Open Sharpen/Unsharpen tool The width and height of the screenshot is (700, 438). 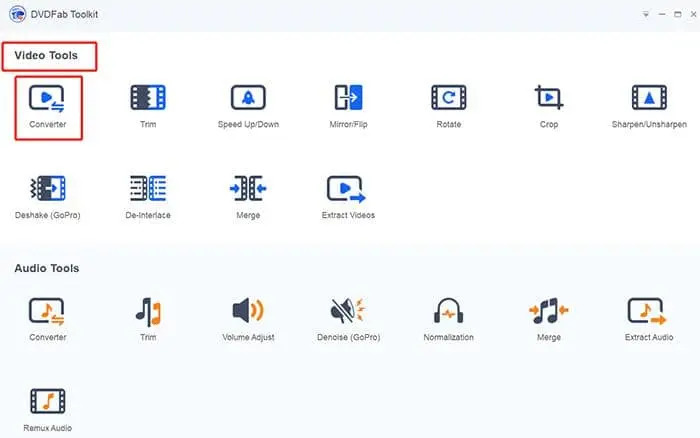[x=648, y=98]
